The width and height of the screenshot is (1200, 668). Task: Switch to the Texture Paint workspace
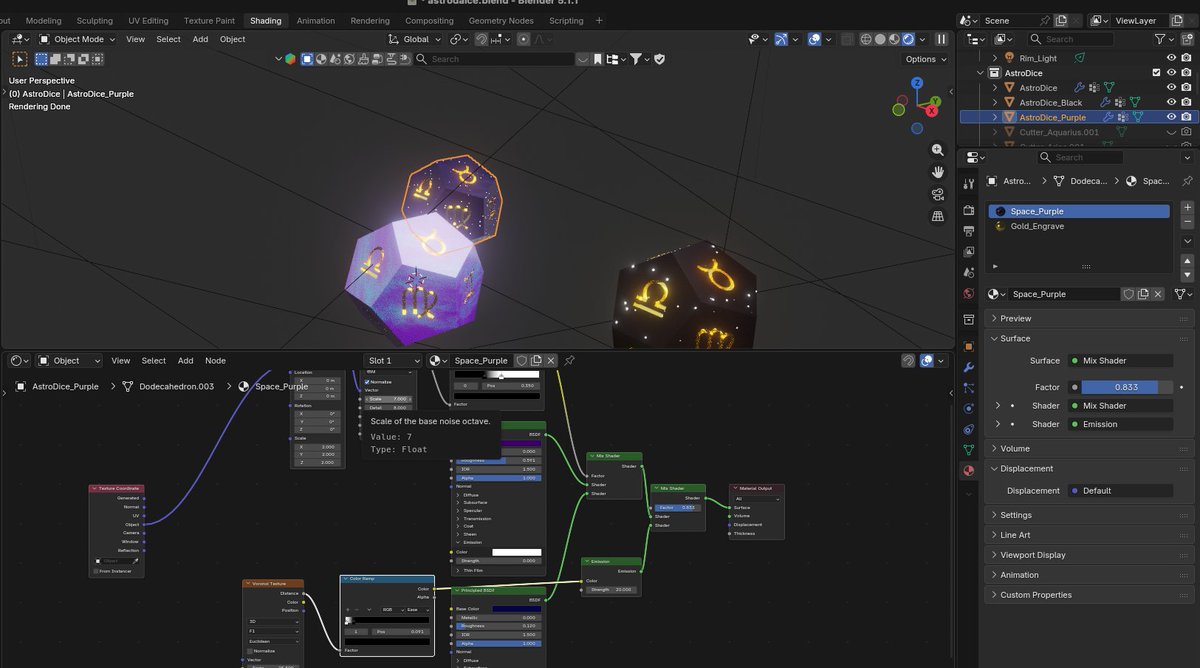[x=209, y=20]
